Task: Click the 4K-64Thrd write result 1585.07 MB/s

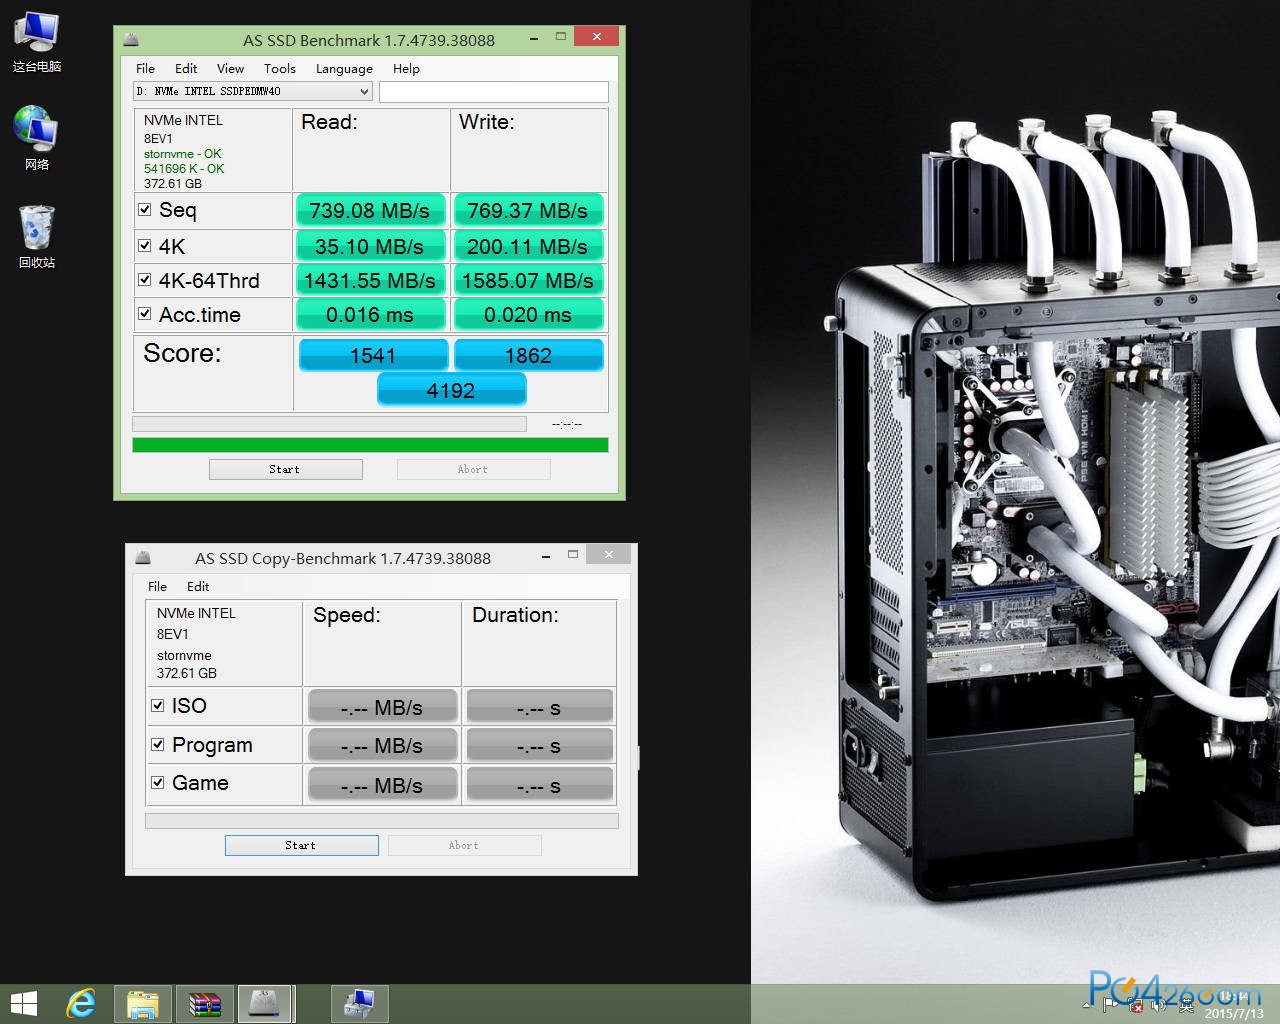Action: [x=528, y=281]
